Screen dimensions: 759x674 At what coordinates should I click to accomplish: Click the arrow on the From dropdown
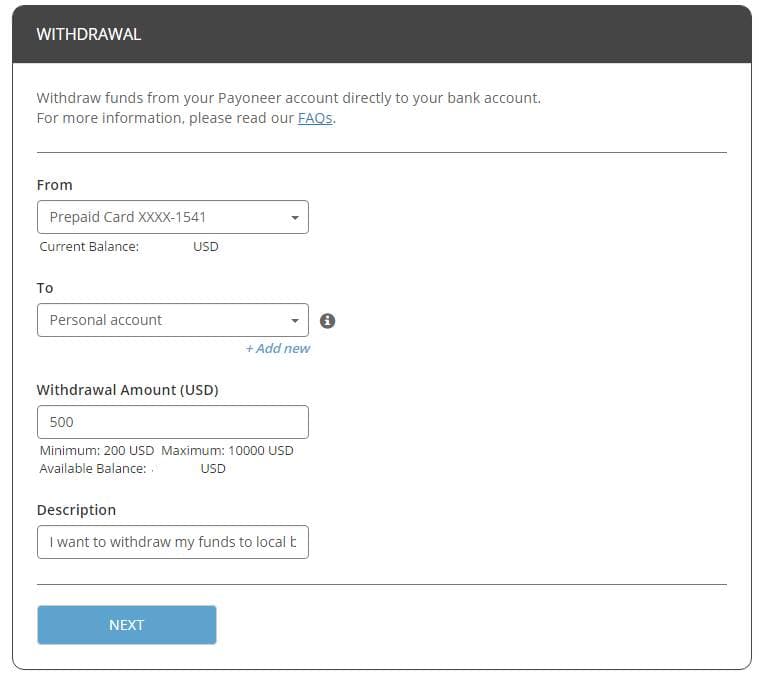tap(295, 217)
